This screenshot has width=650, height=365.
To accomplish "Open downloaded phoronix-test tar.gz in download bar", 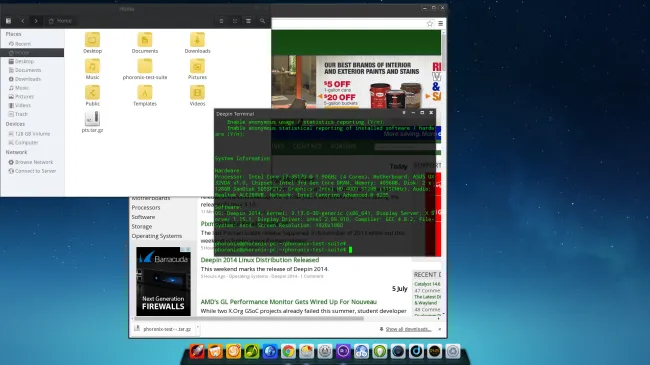I will tap(163, 329).
